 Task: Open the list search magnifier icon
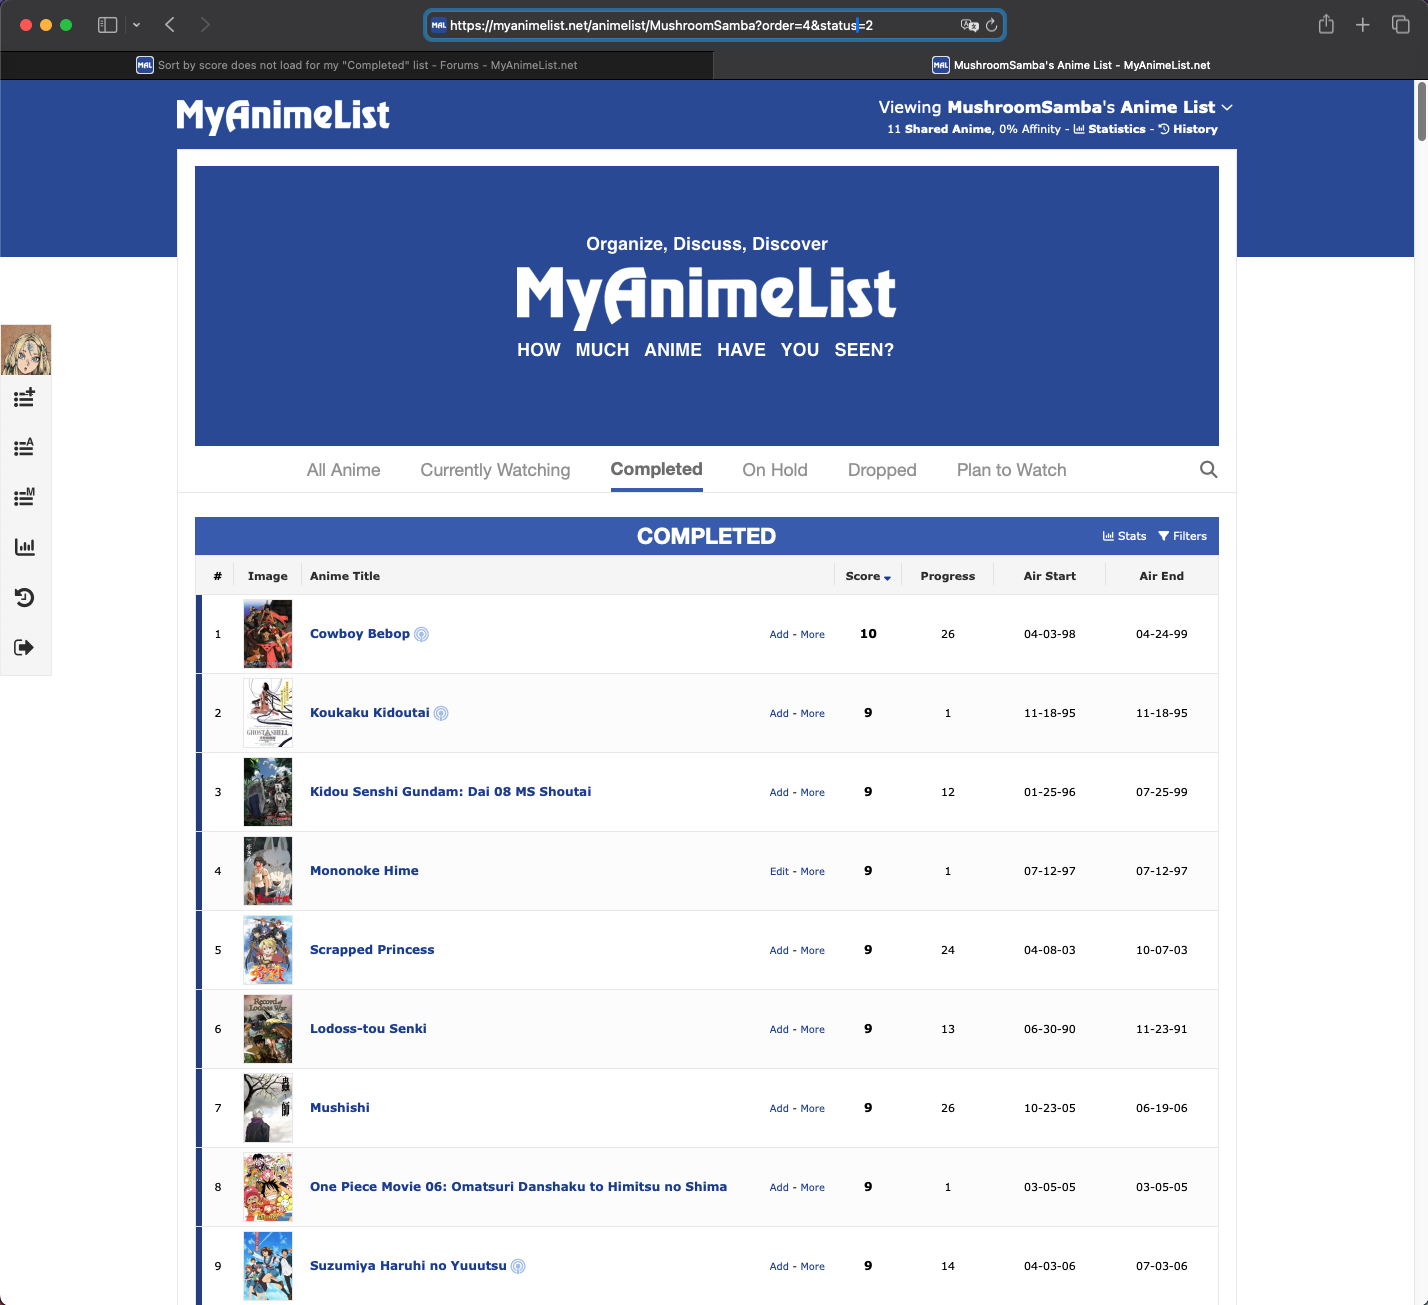(1208, 470)
